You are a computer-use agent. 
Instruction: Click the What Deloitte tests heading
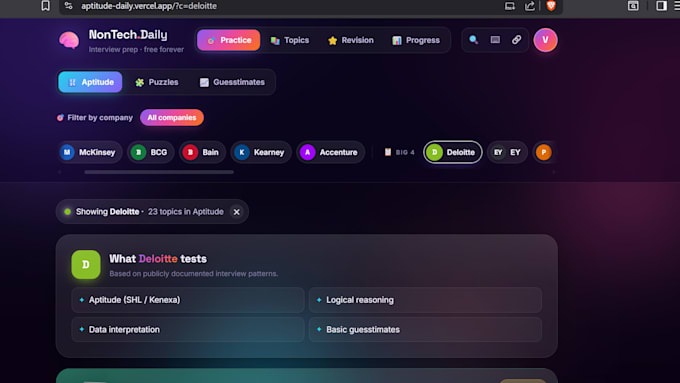pos(158,259)
